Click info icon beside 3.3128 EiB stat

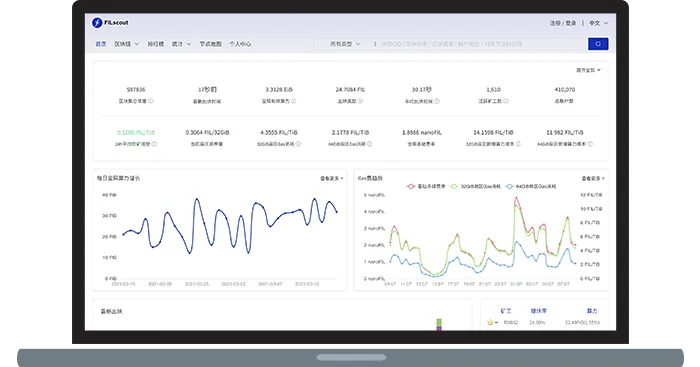click(x=293, y=101)
